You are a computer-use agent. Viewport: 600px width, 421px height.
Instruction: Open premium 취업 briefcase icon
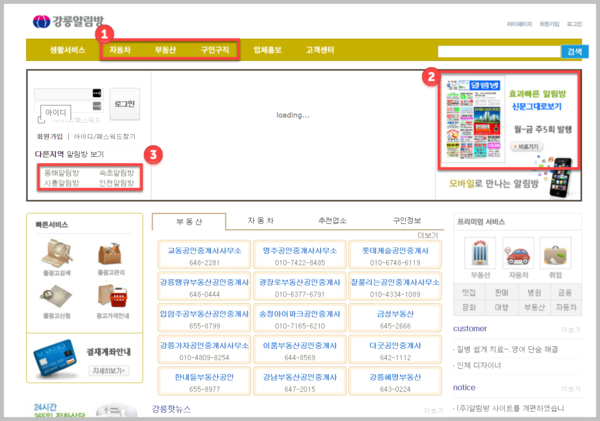click(x=555, y=253)
